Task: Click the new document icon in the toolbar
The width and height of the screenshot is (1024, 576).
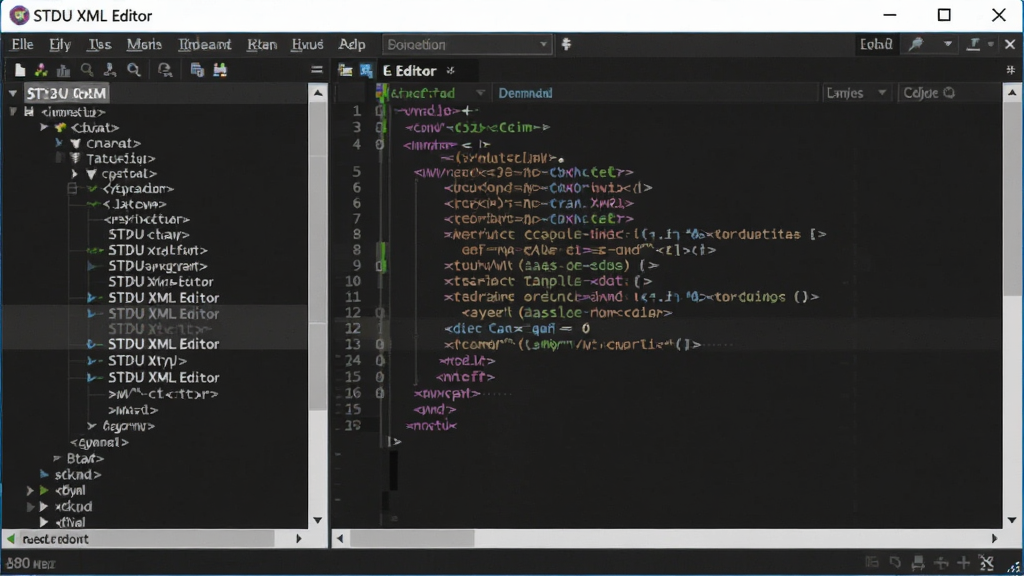Action: click(x=20, y=71)
